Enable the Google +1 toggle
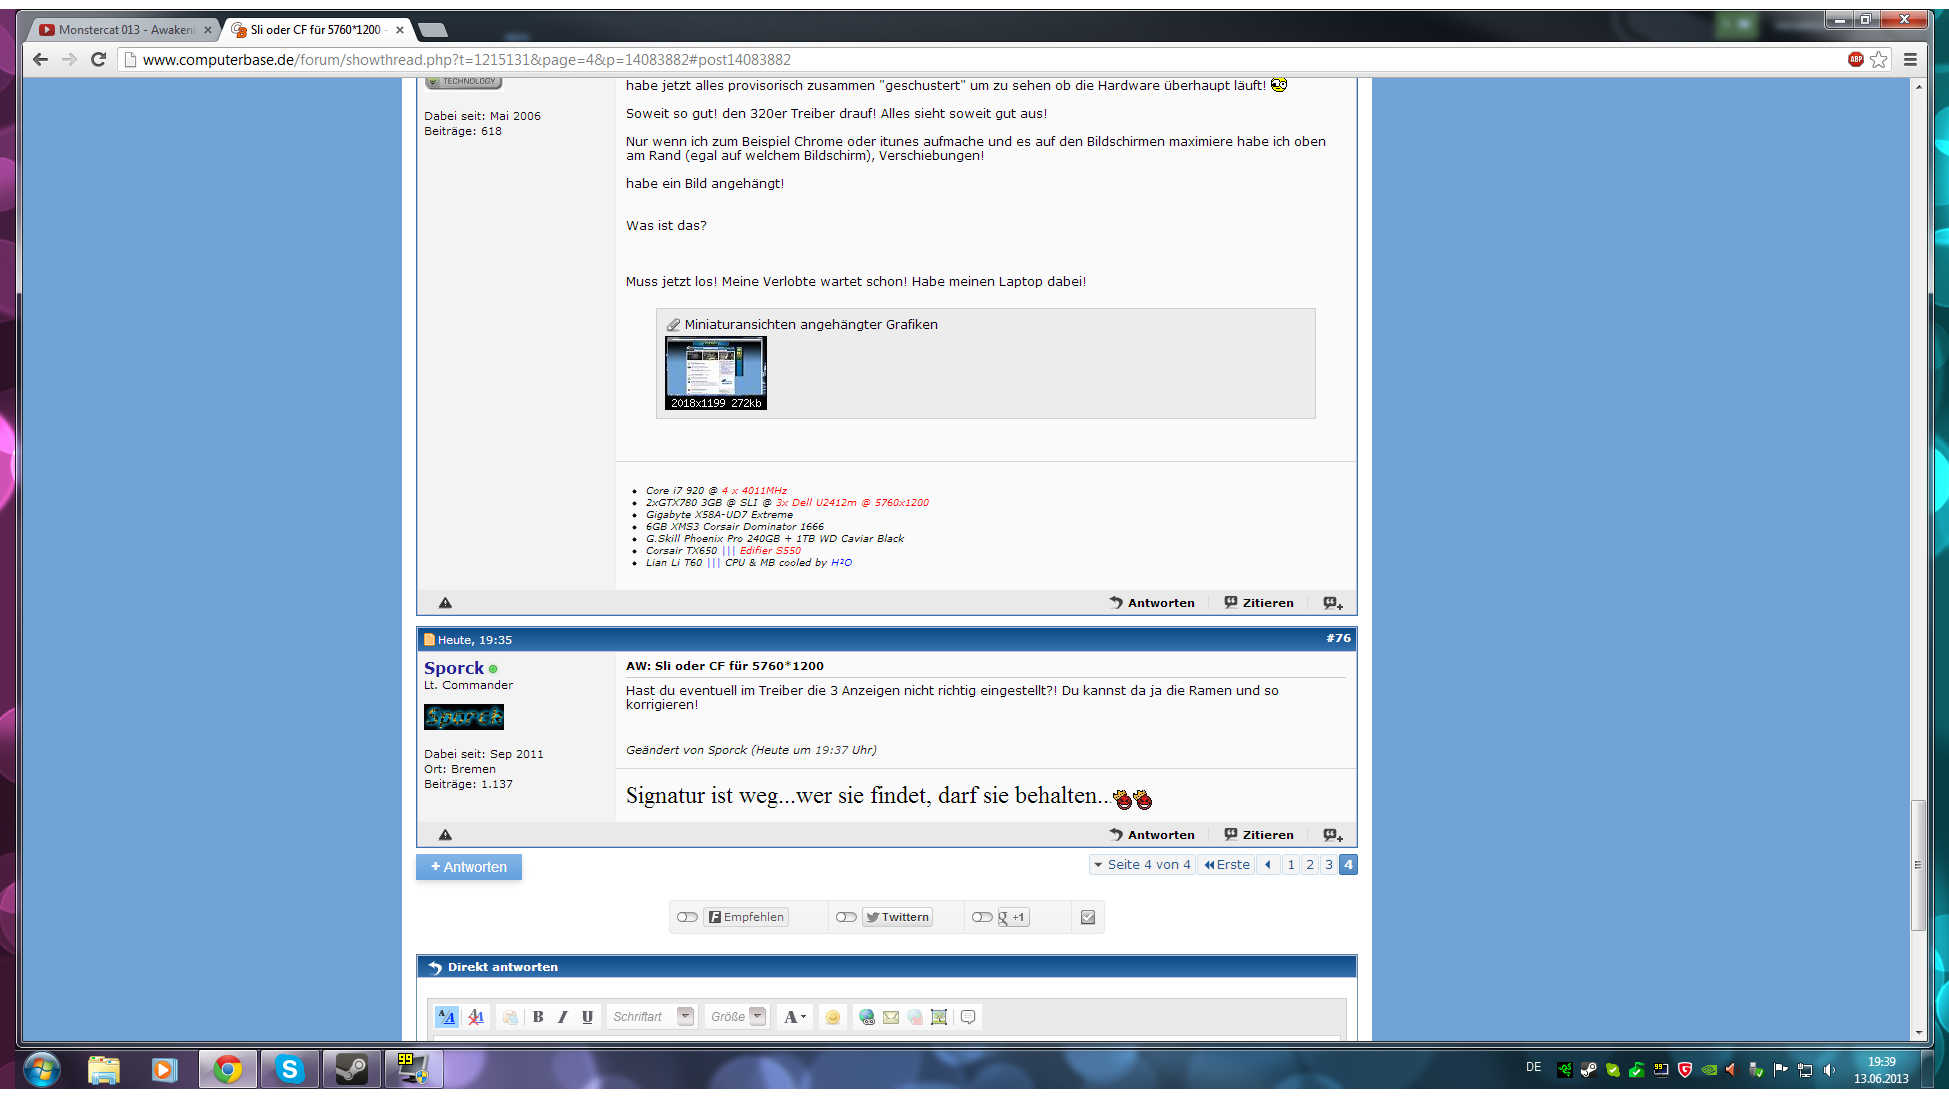 tap(982, 917)
